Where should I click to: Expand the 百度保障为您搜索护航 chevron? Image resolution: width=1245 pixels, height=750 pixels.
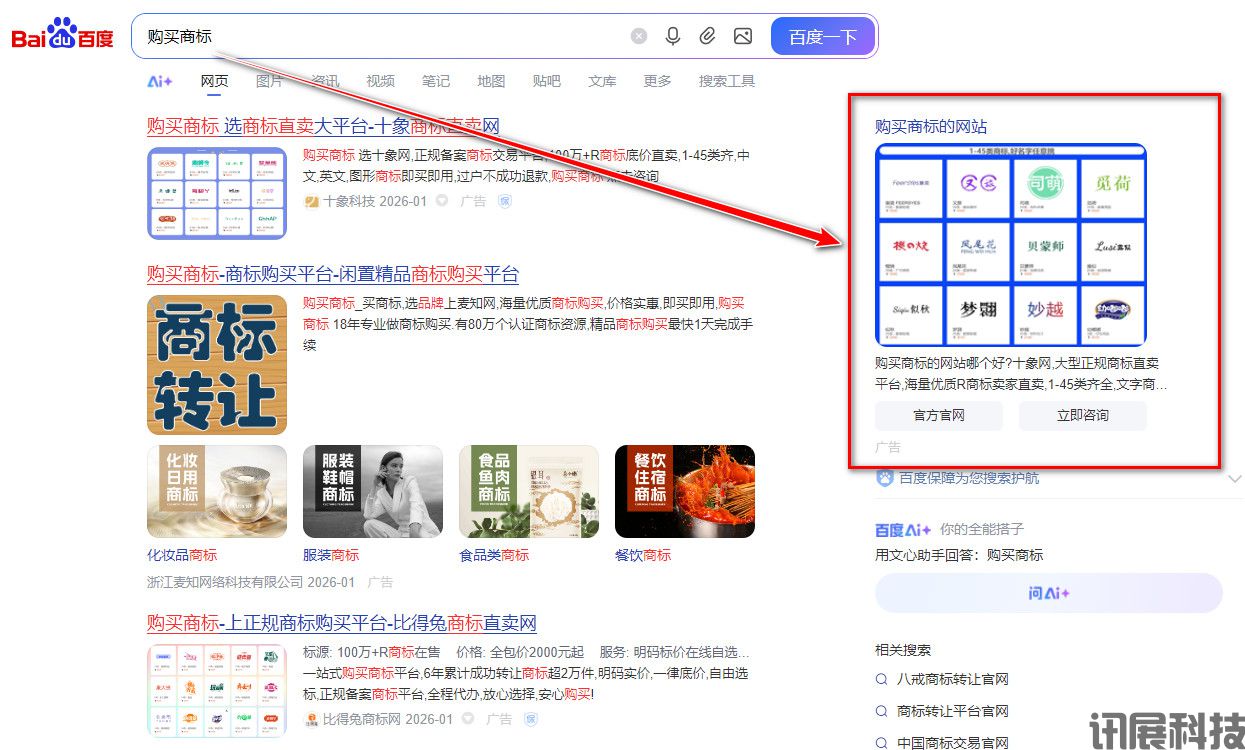(x=1235, y=478)
